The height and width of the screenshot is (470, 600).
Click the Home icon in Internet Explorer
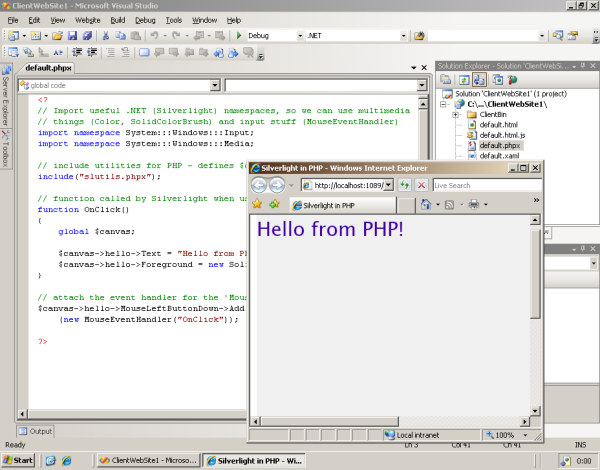(426, 204)
